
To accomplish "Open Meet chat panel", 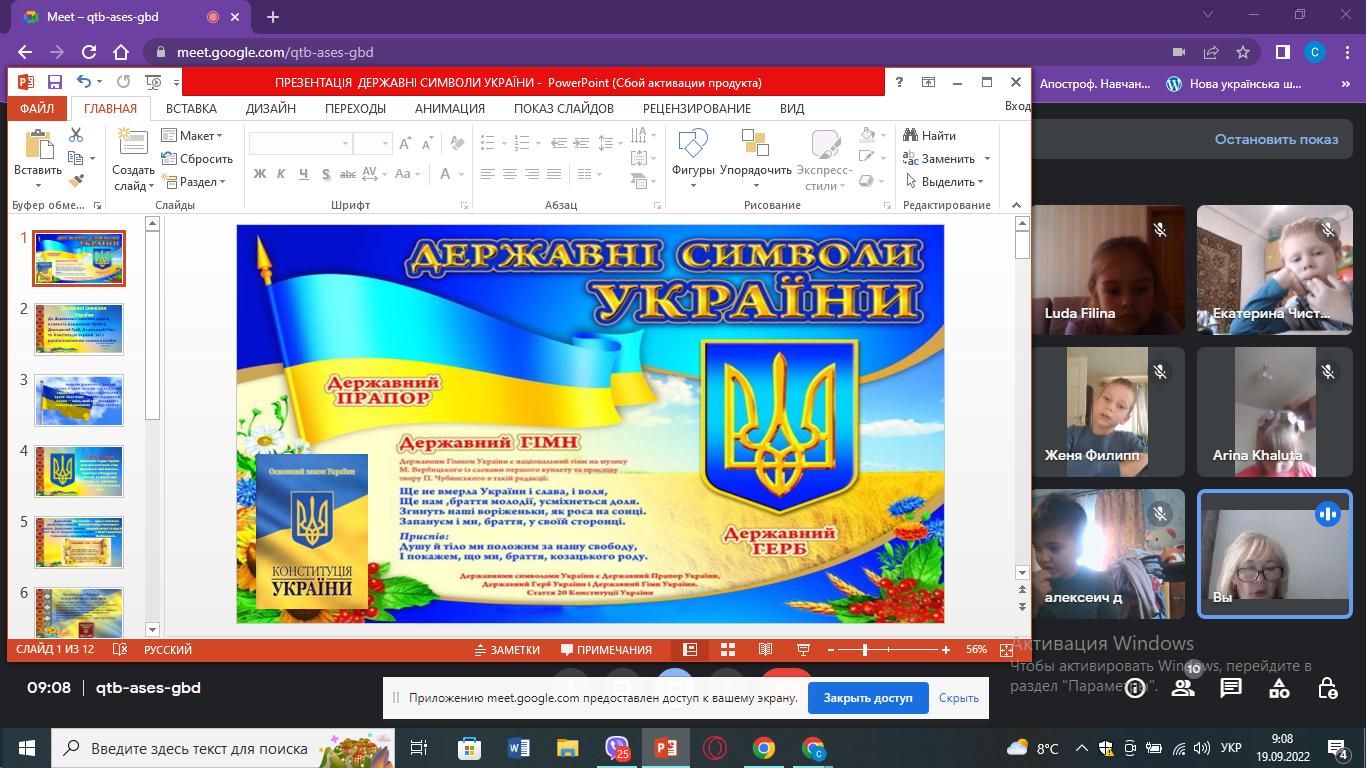I will (x=1231, y=688).
